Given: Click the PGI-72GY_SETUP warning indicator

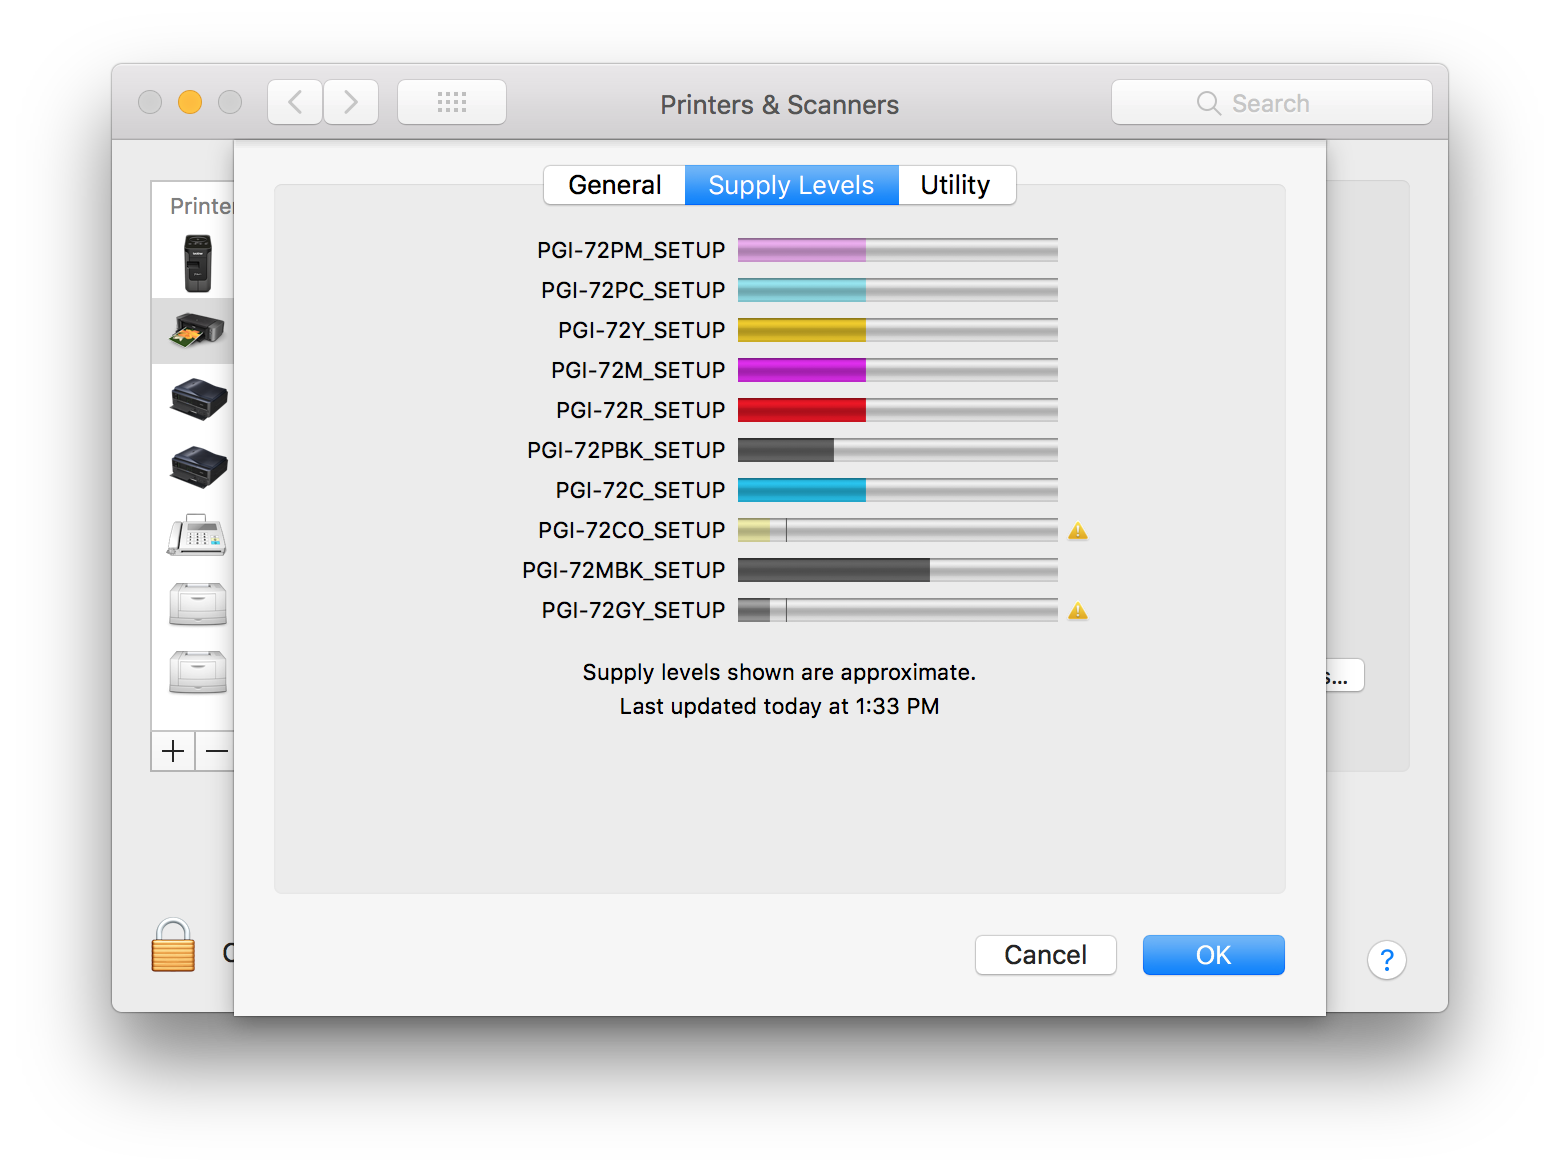Looking at the screenshot, I should click(1078, 610).
